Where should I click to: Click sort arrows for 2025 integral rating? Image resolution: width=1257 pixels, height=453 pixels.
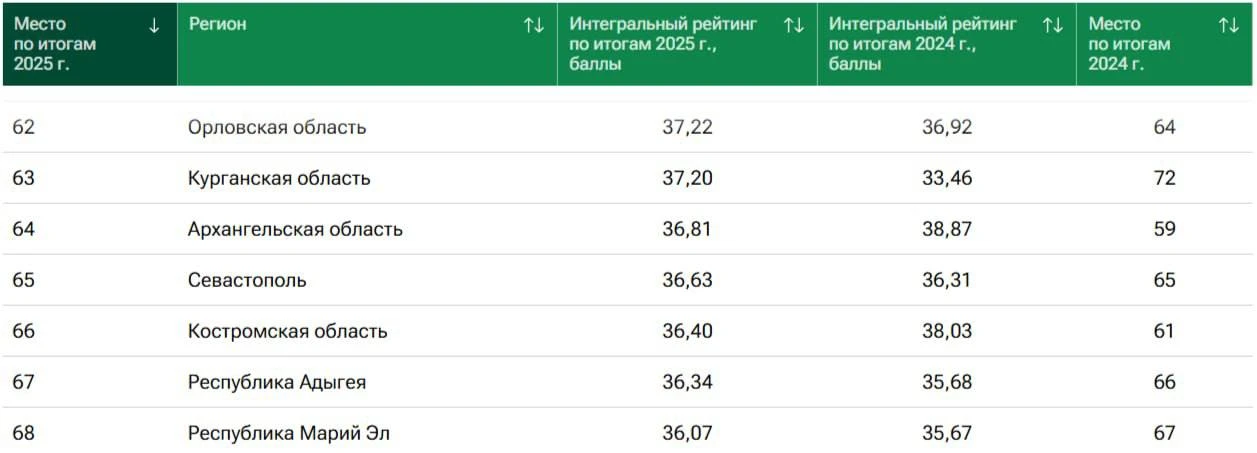point(794,26)
